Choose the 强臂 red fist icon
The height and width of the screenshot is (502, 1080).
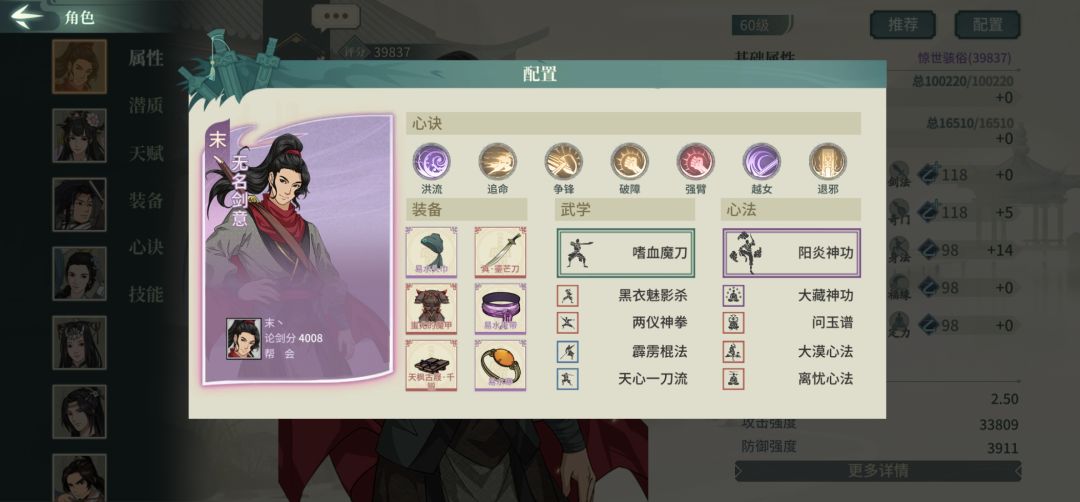[696, 162]
